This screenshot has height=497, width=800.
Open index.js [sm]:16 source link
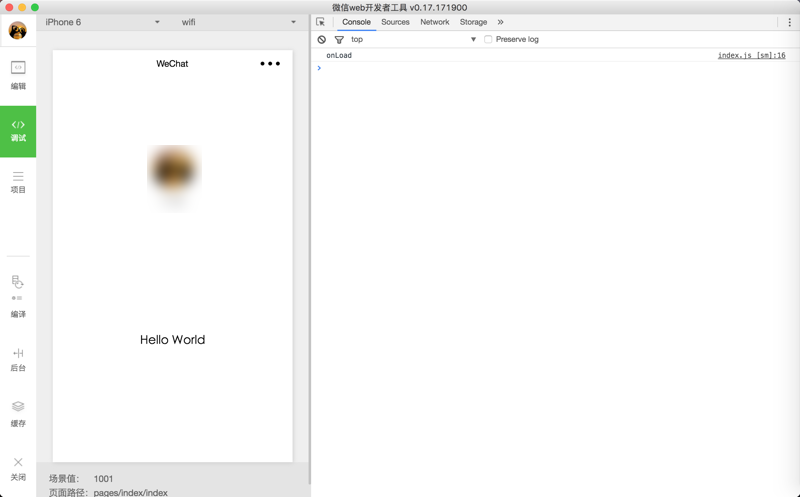click(x=752, y=55)
